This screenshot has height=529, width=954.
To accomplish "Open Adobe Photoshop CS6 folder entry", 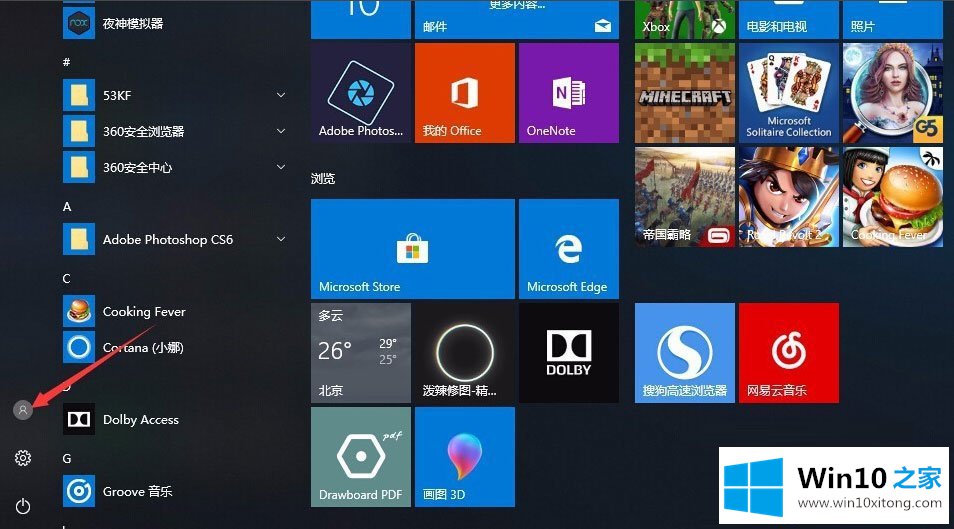I will [x=175, y=239].
